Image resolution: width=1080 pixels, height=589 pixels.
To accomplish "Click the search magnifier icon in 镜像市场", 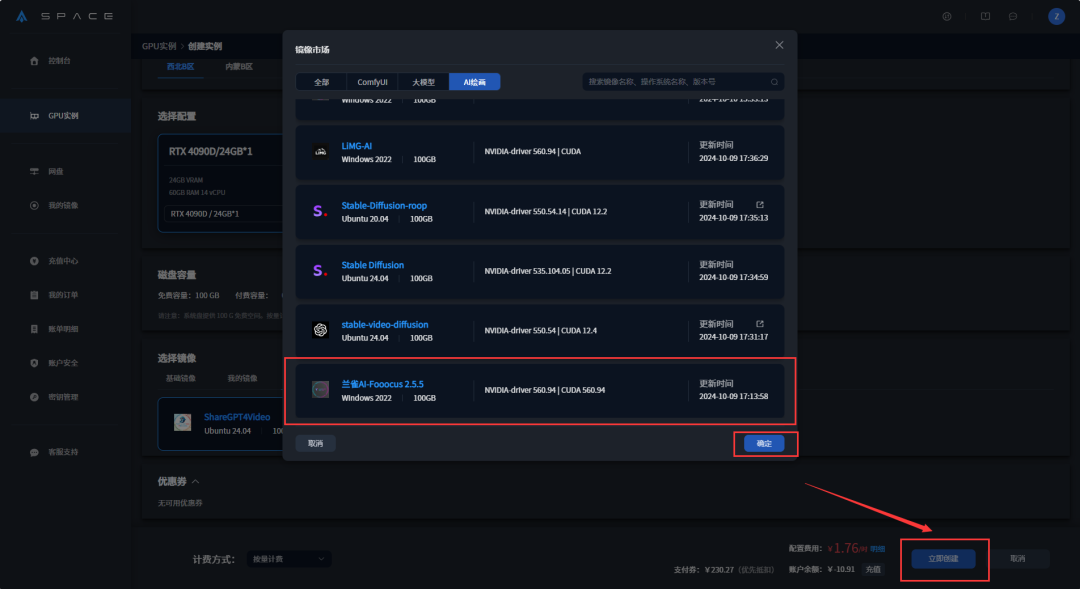I will pos(774,82).
